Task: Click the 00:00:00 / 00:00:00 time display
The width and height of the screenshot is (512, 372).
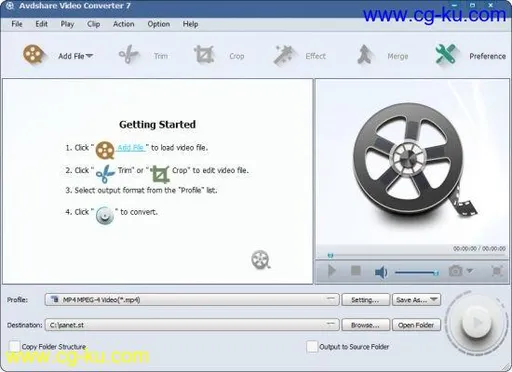Action: [479, 248]
